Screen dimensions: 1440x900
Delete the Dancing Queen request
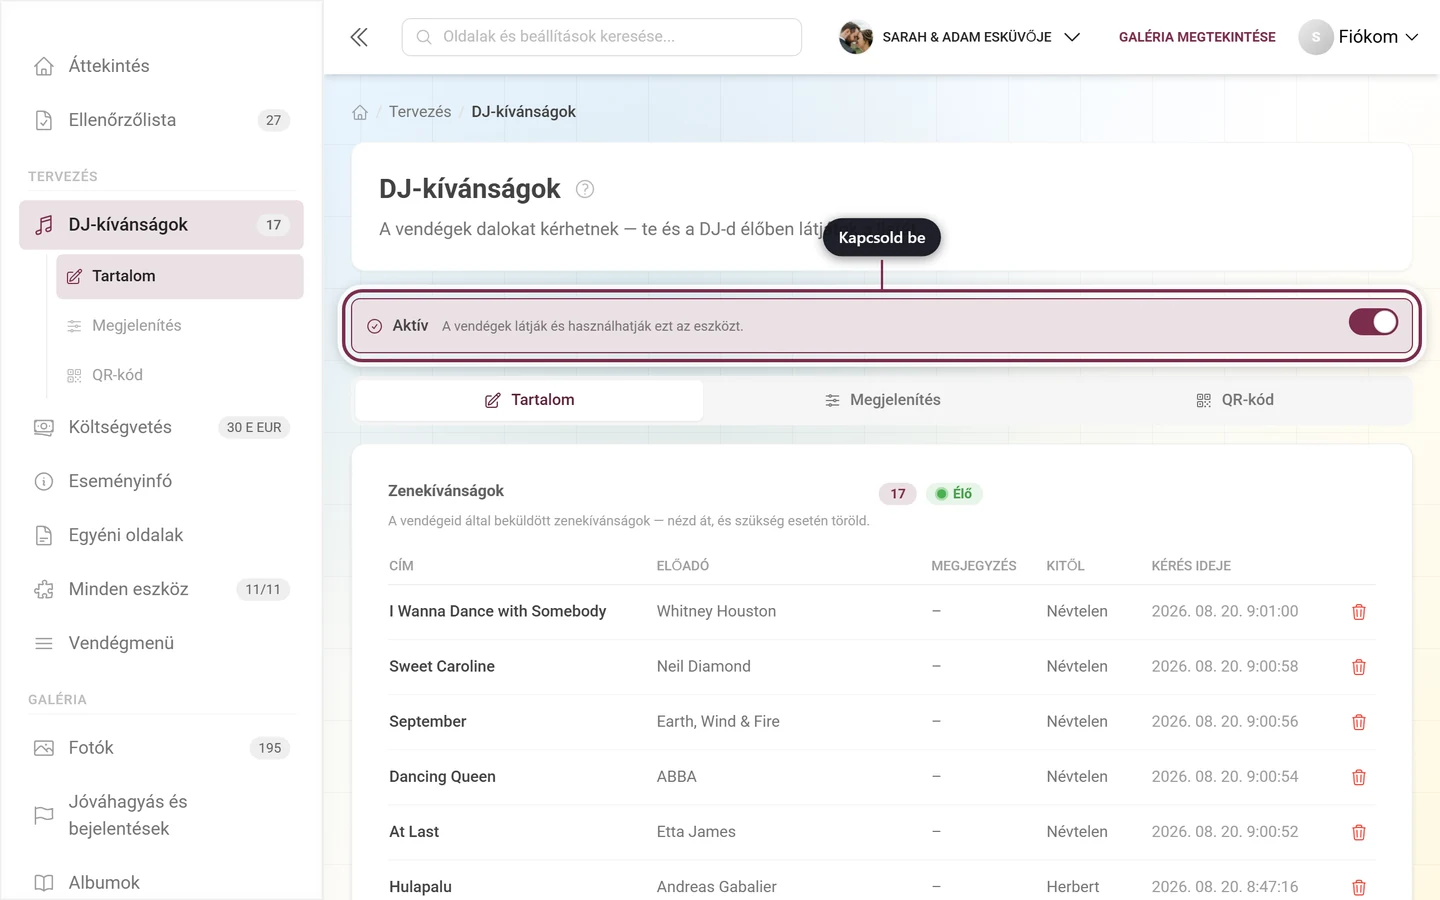click(x=1359, y=777)
